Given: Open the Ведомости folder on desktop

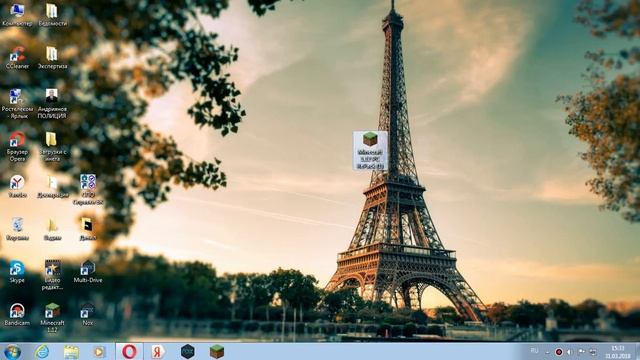Looking at the screenshot, I should pos(52,15).
